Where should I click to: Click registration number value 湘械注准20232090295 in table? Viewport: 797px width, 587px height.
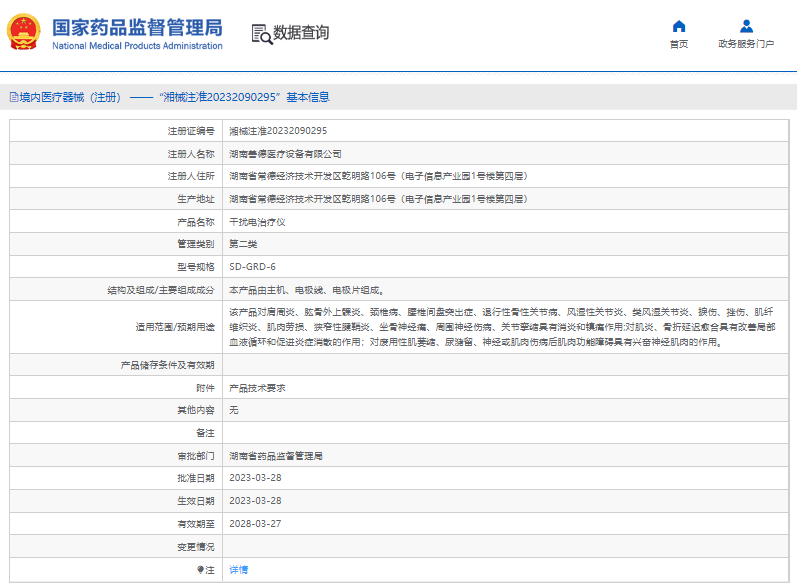pyautogui.click(x=278, y=130)
